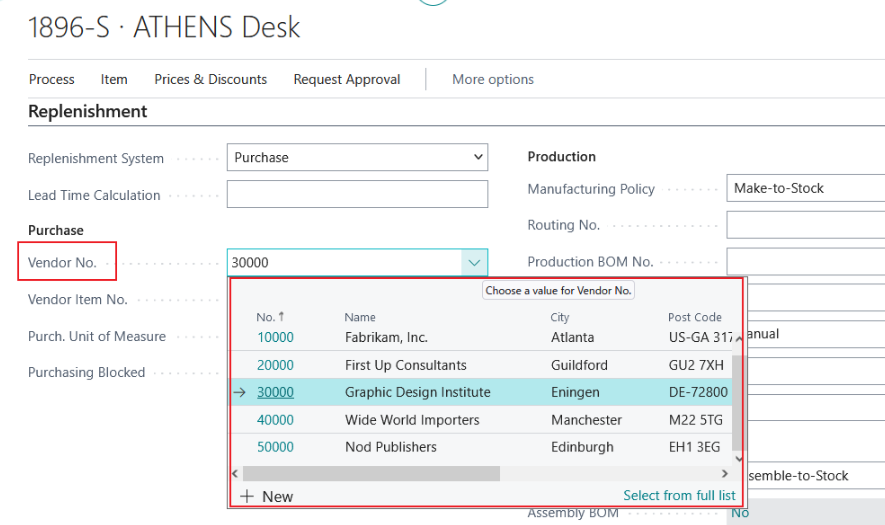The width and height of the screenshot is (885, 525).
Task: Sort vendors by Post Code column
Action: click(695, 317)
